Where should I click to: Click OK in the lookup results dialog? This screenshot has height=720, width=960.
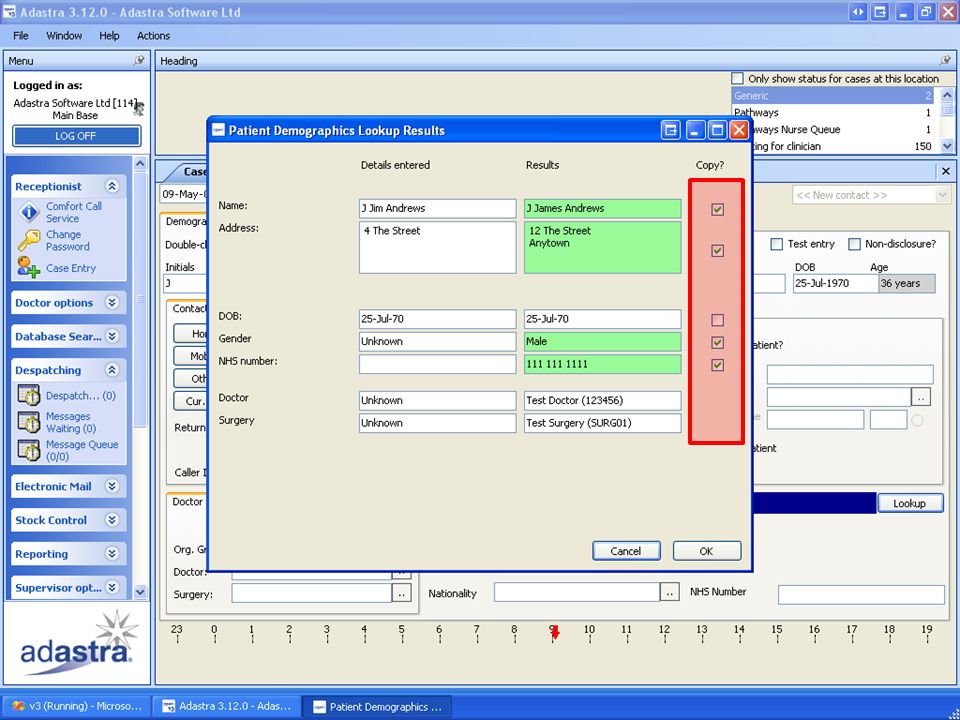707,551
